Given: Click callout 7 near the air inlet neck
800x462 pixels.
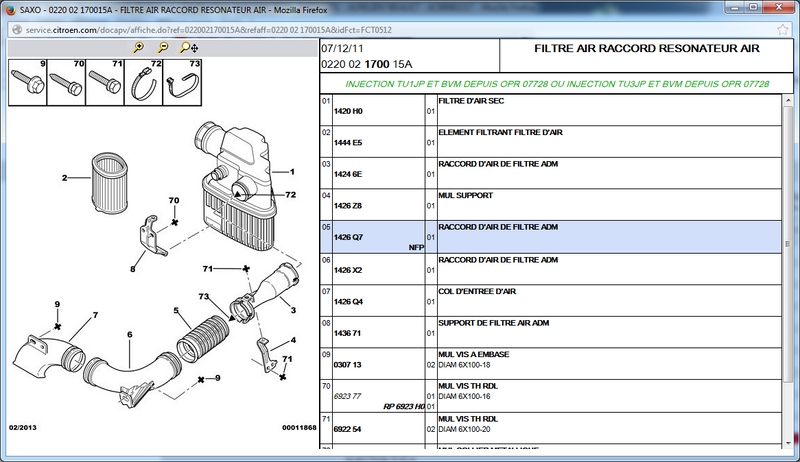Looking at the screenshot, I should click(x=95, y=315).
